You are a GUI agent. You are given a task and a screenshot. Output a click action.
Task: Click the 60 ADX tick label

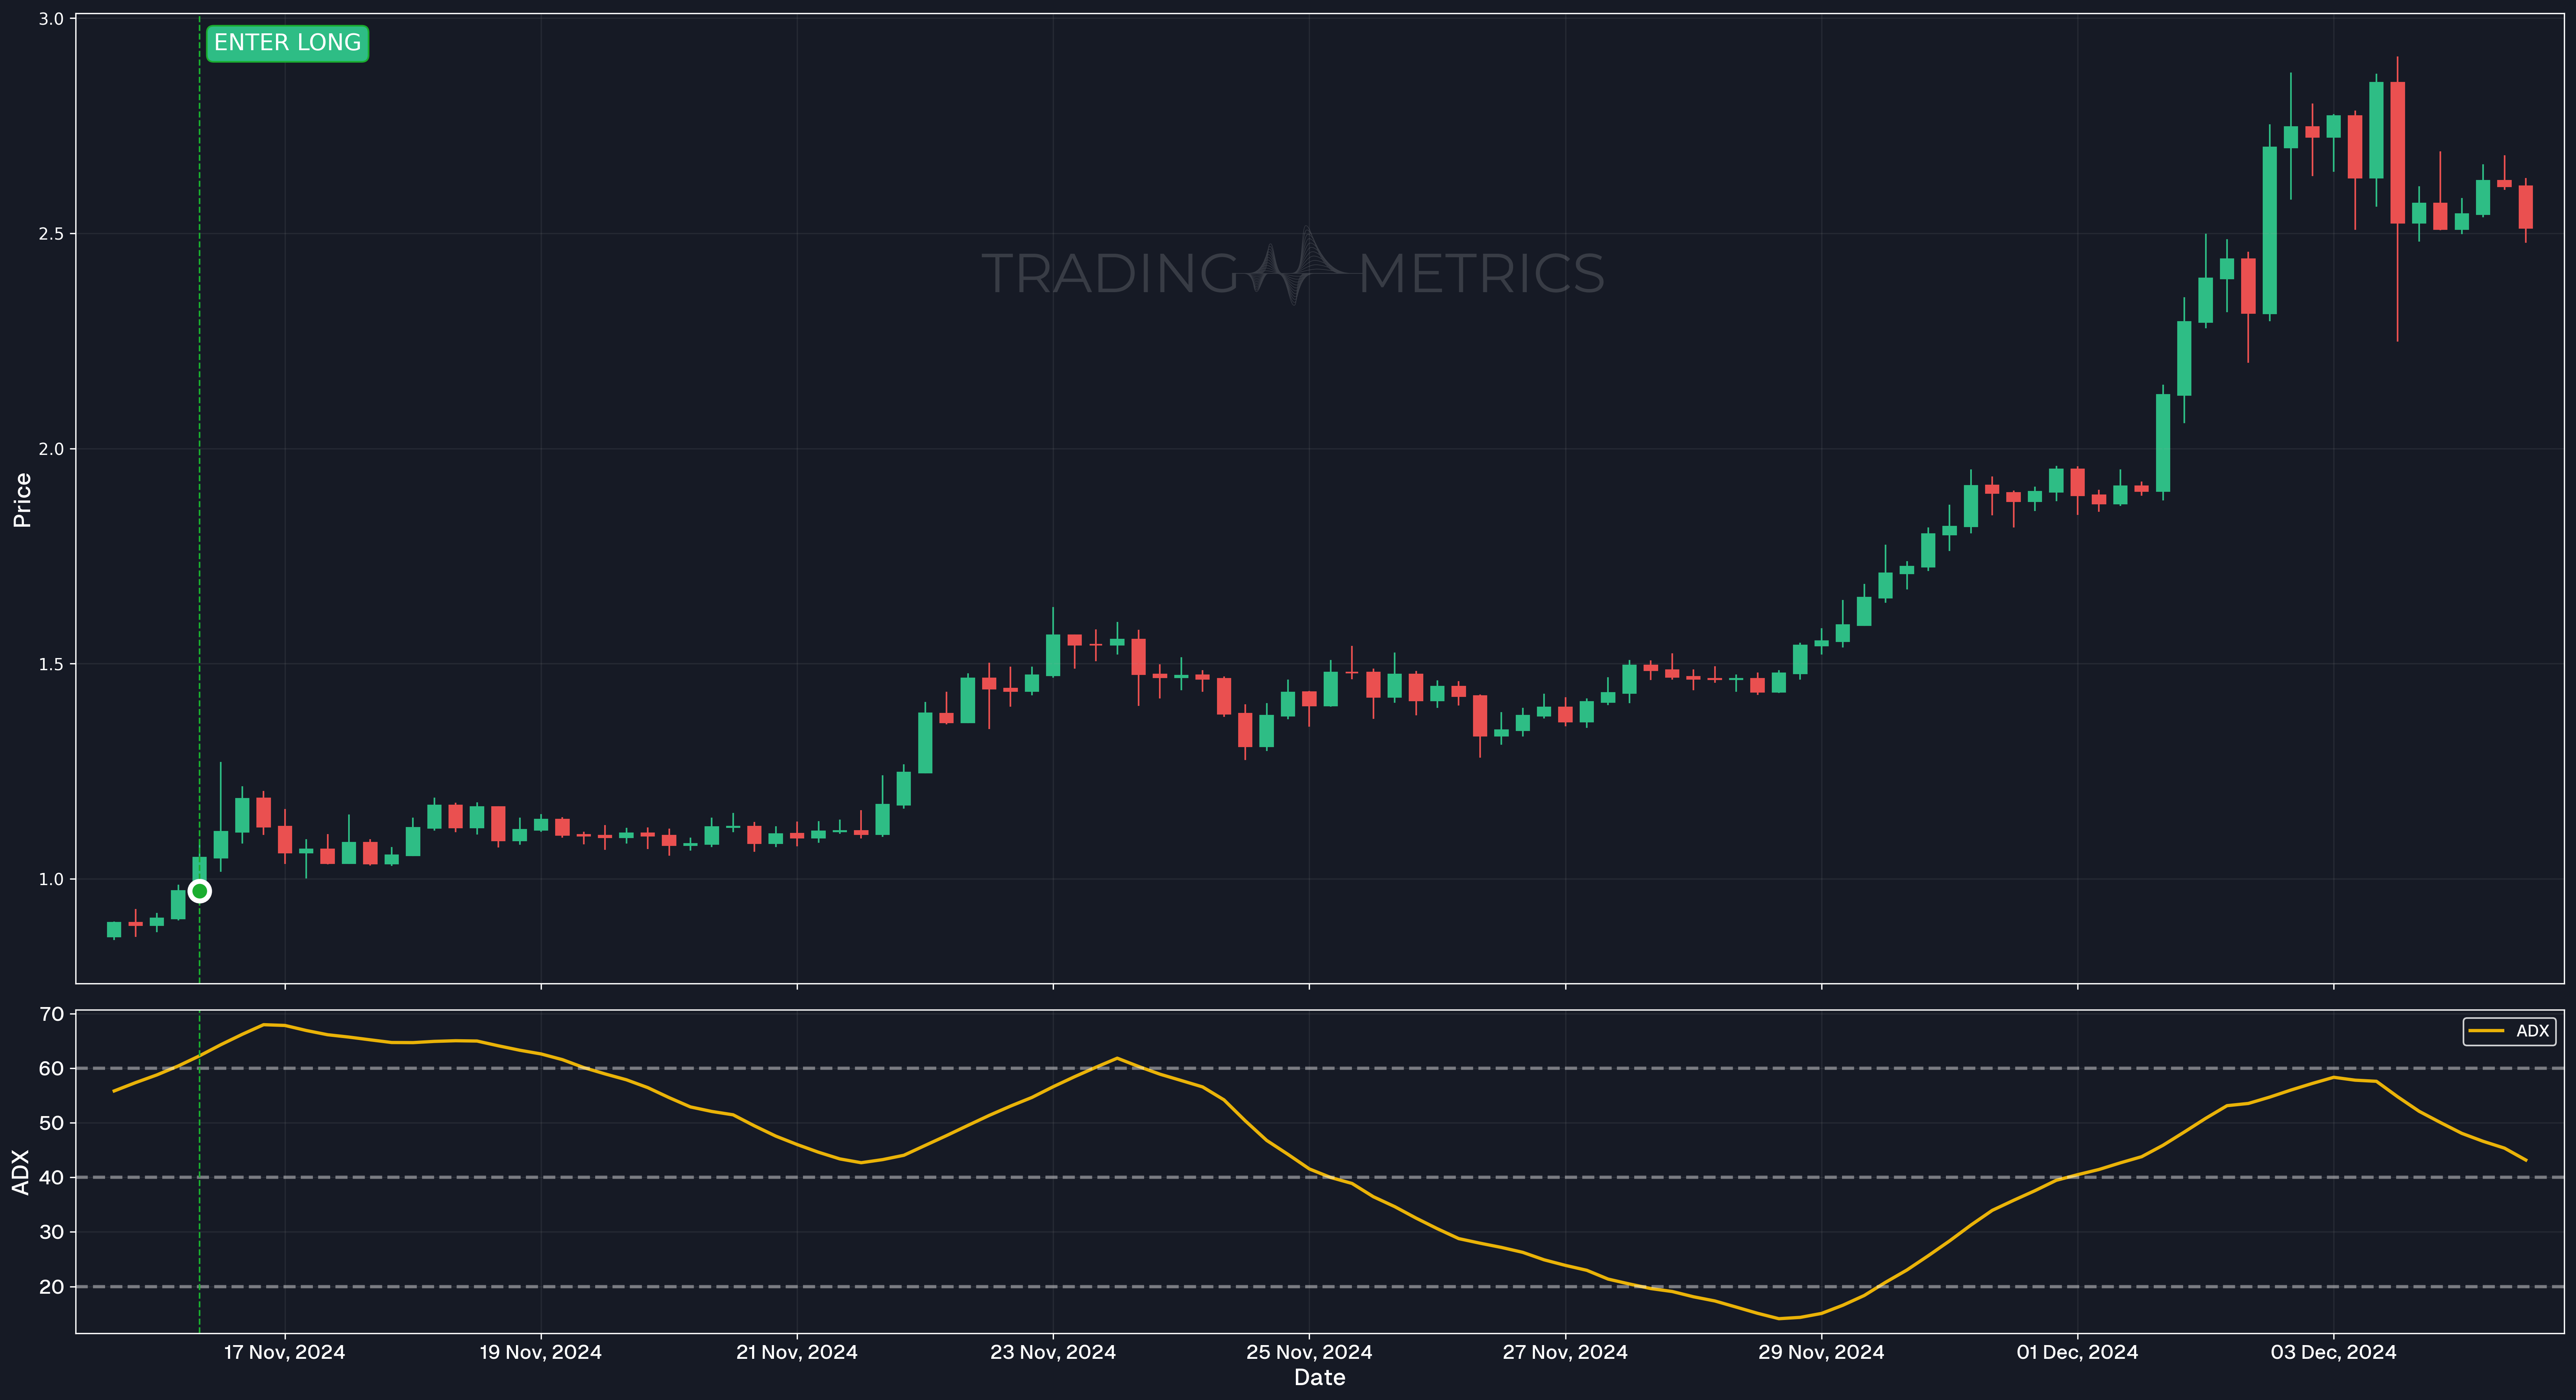click(x=51, y=1068)
